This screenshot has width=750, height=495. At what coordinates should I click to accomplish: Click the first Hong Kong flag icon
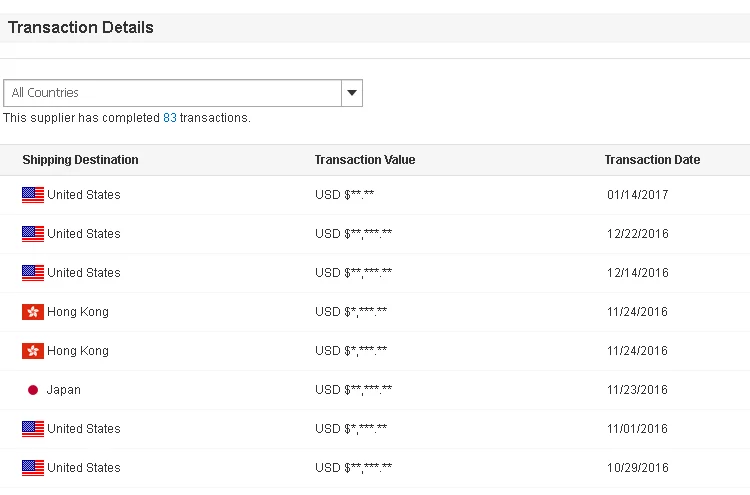(33, 312)
